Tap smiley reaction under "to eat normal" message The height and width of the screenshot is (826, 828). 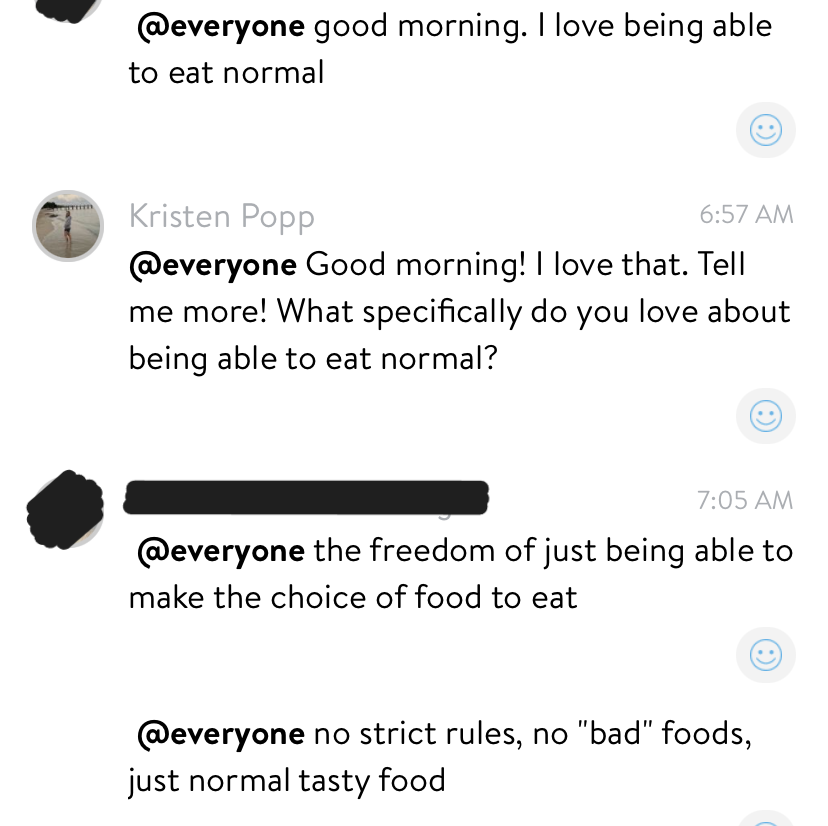pyautogui.click(x=765, y=130)
